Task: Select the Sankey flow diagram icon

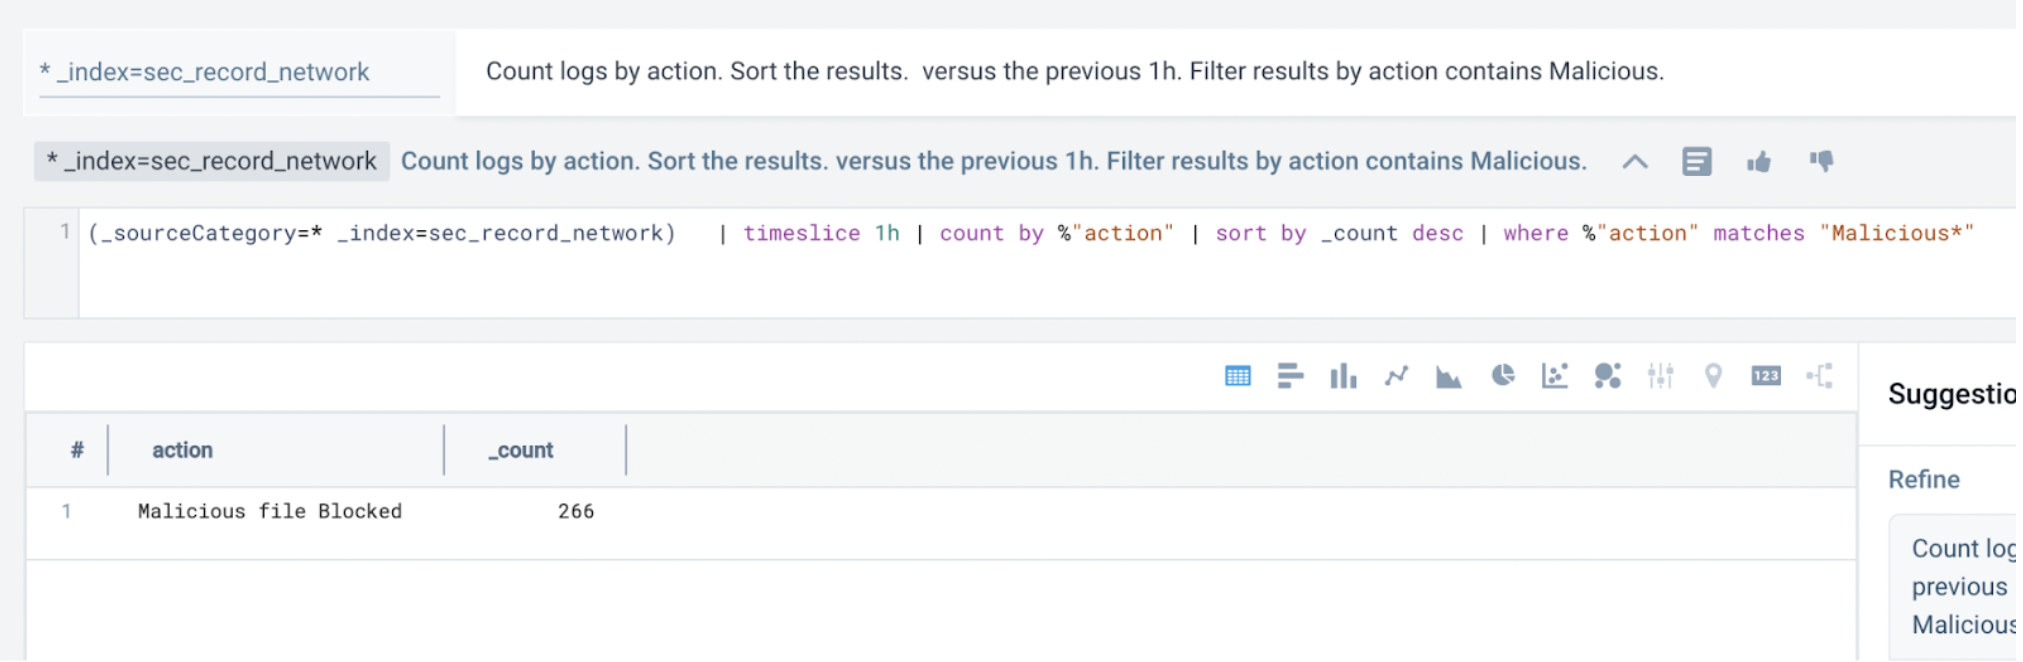Action: [x=1820, y=376]
